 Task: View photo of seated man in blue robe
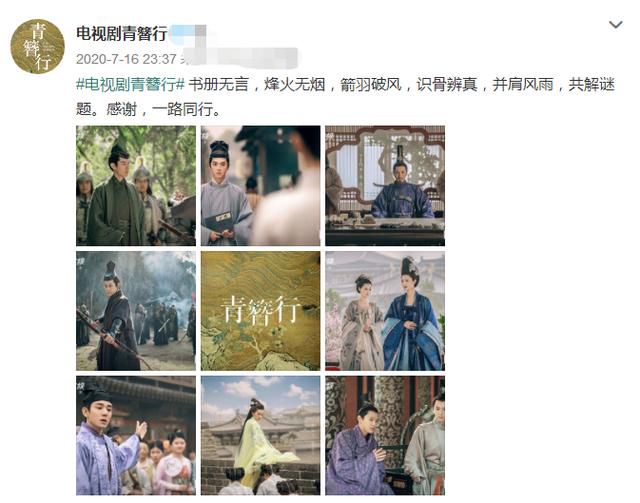[x=385, y=185]
